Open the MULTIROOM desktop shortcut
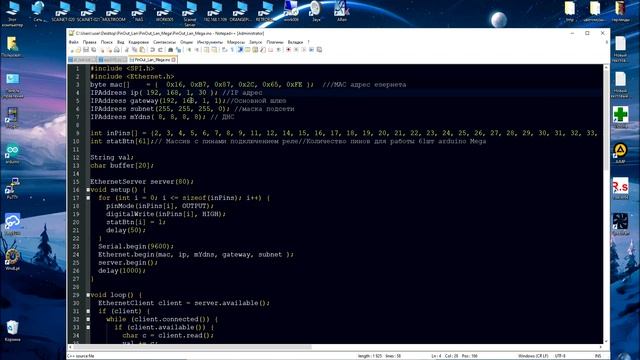 pyautogui.click(x=113, y=11)
